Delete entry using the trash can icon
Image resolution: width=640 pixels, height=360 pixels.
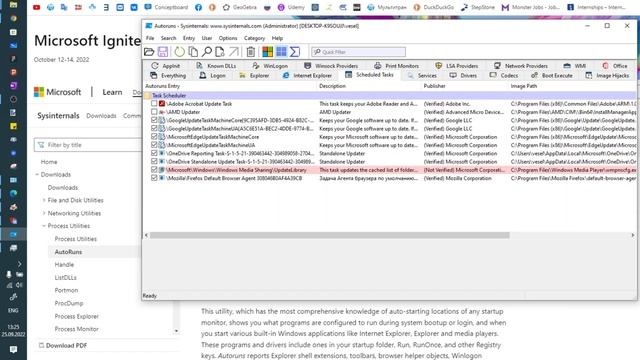tap(251, 52)
